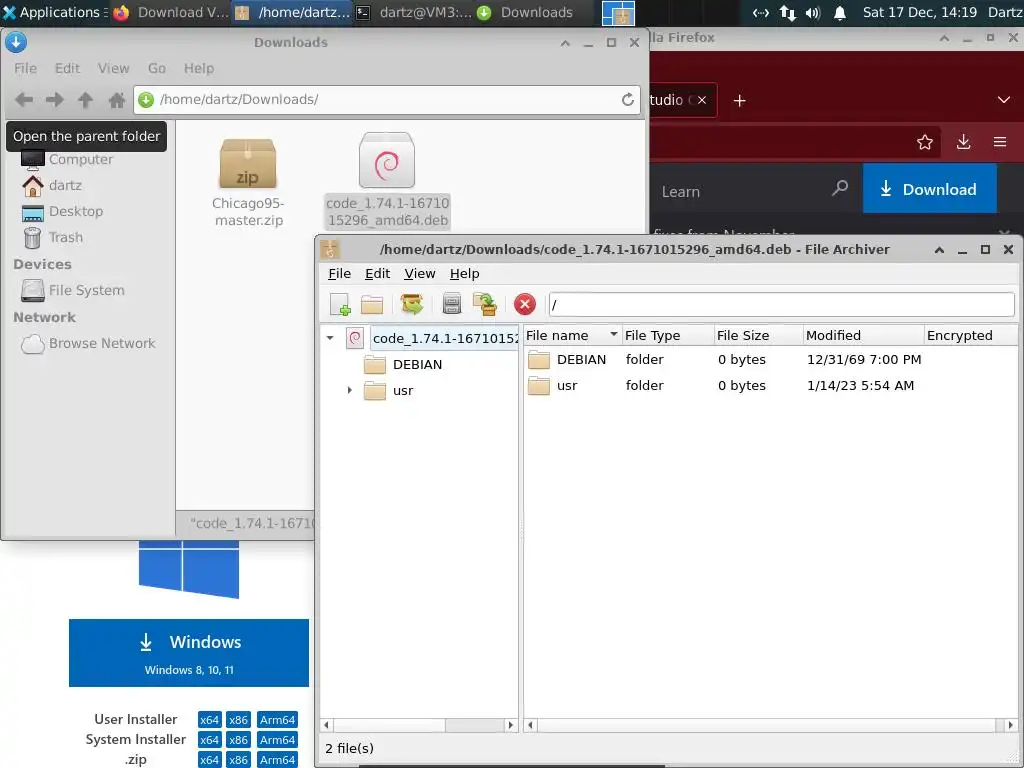Viewport: 1024px width, 768px height.
Task: Go forward in Downloads file manager
Action: 55,100
